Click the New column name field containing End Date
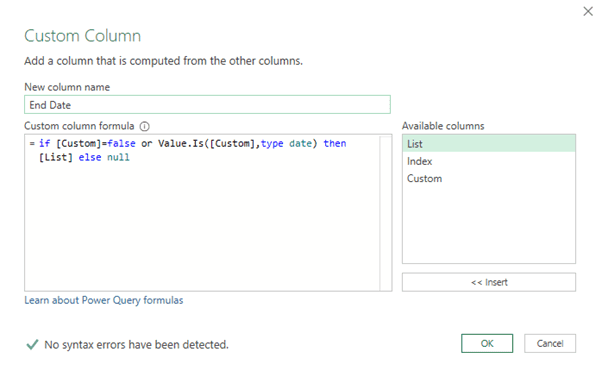Screen dimensions: 602x377 click(x=207, y=105)
